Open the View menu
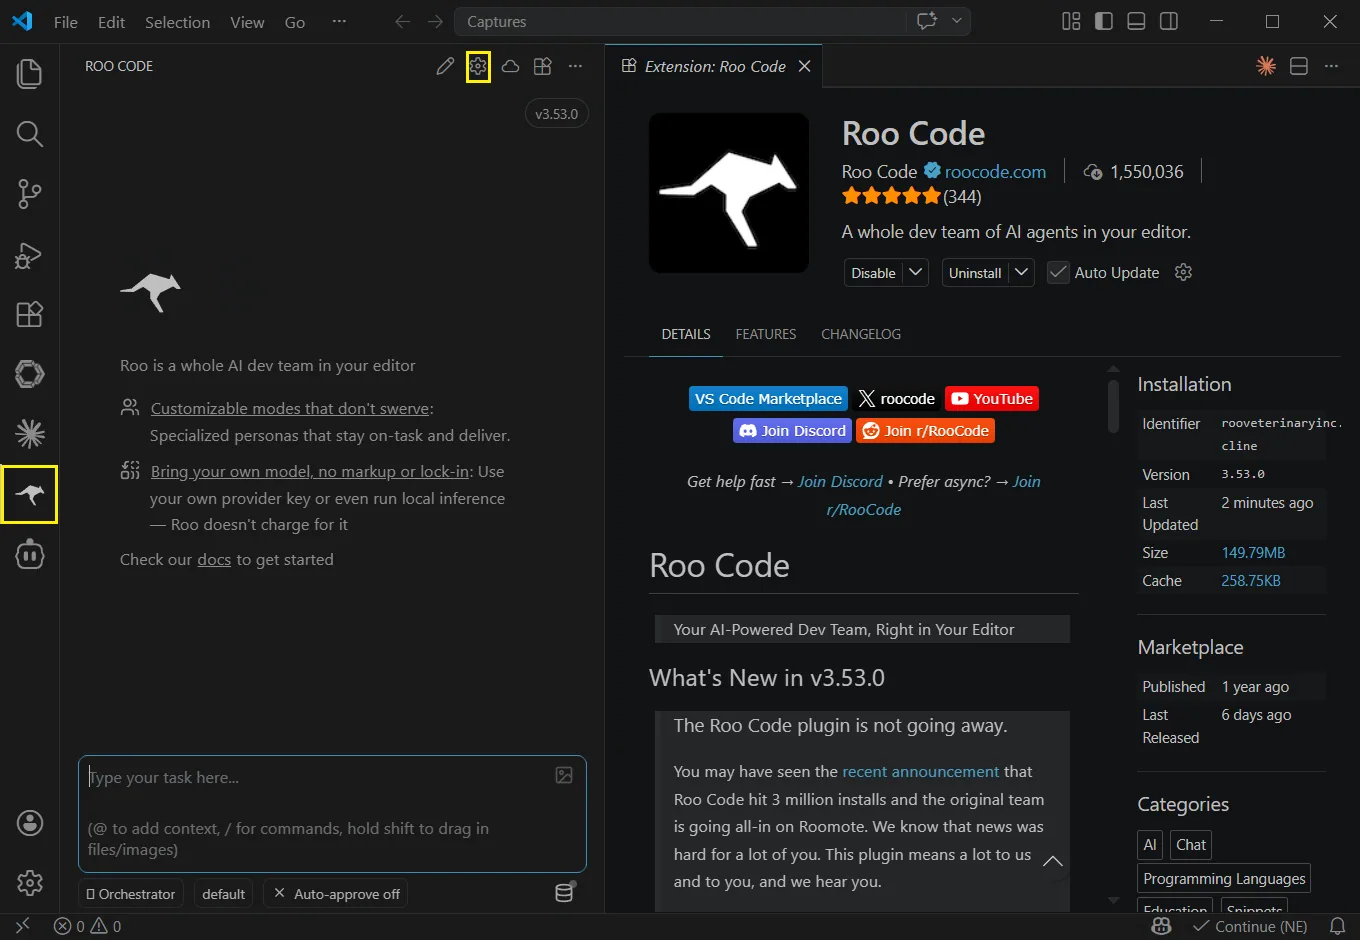This screenshot has width=1360, height=940. pos(247,22)
